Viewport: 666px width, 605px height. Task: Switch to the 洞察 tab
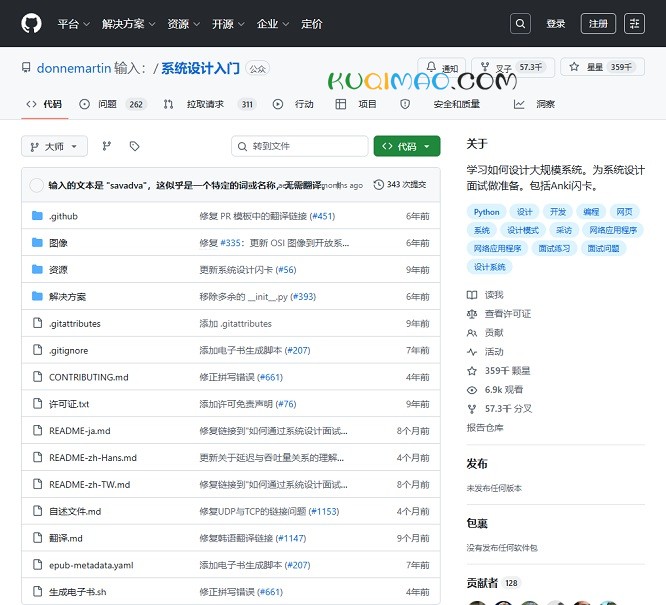pyautogui.click(x=534, y=104)
